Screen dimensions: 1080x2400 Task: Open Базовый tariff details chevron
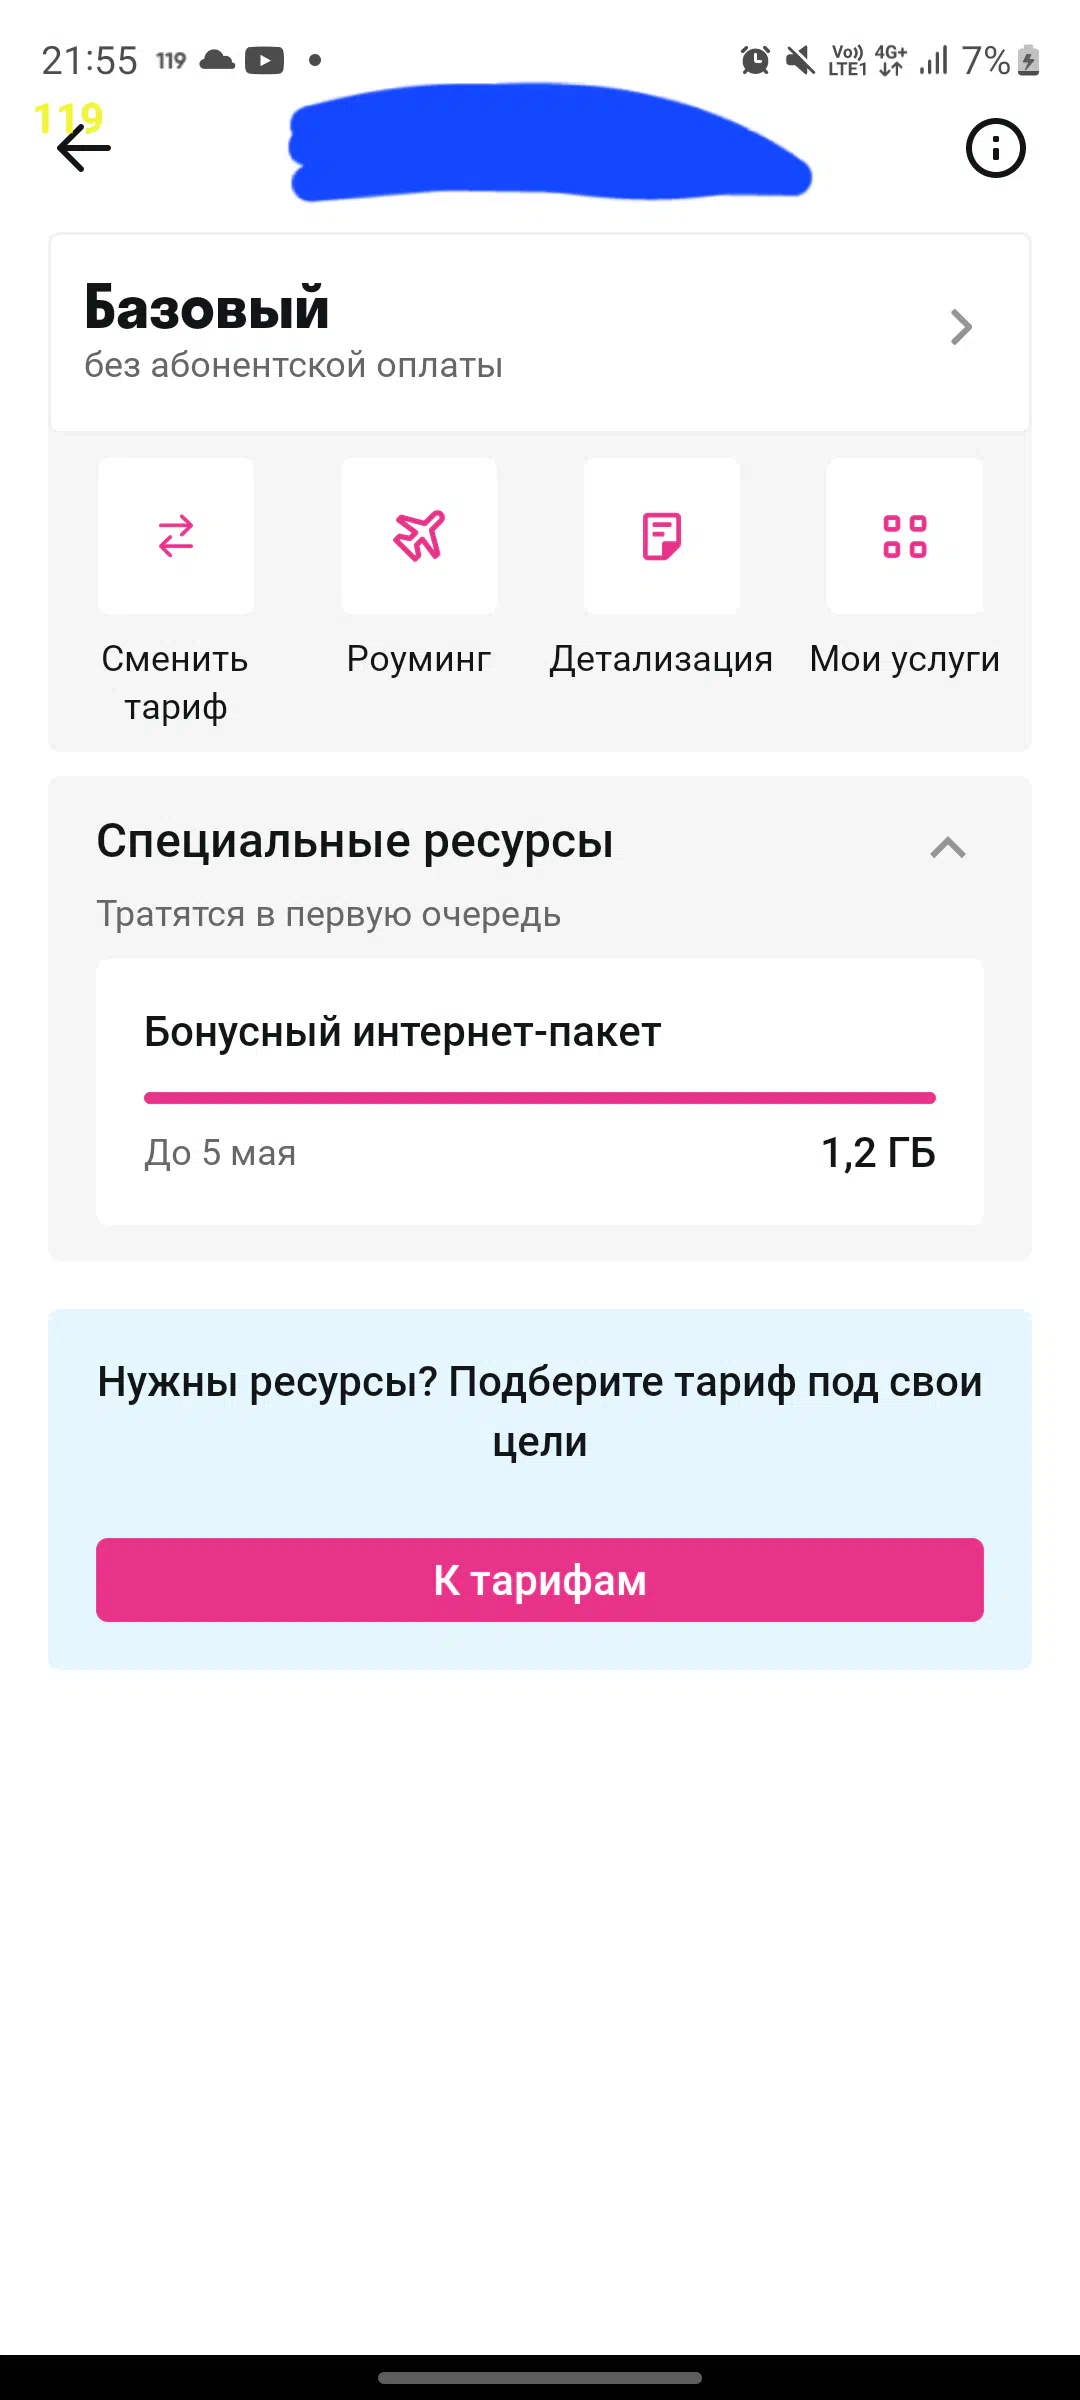(961, 327)
